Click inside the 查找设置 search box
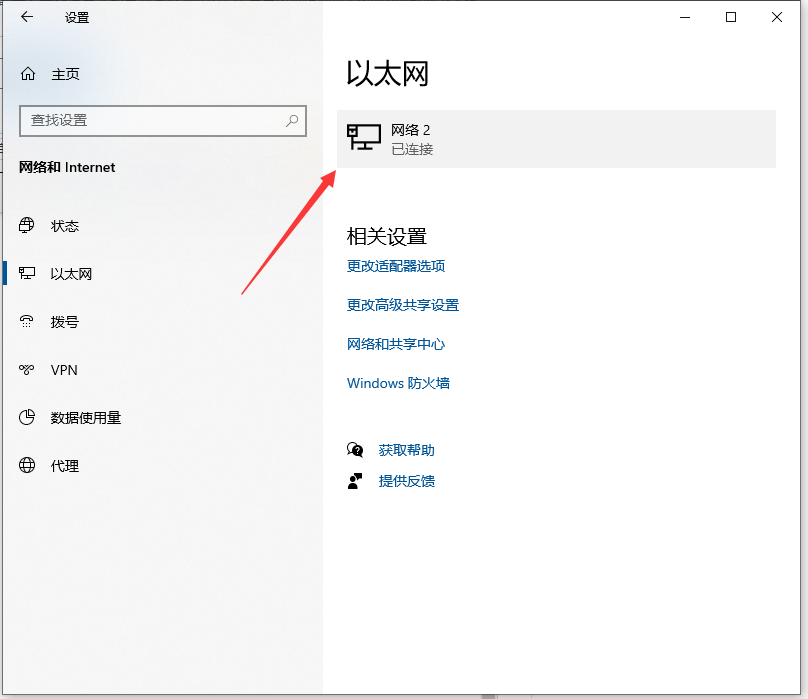 coord(150,120)
